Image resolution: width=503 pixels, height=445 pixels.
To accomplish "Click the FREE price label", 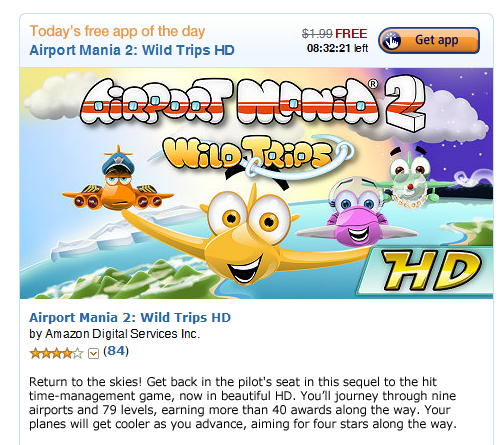I will pyautogui.click(x=351, y=34).
